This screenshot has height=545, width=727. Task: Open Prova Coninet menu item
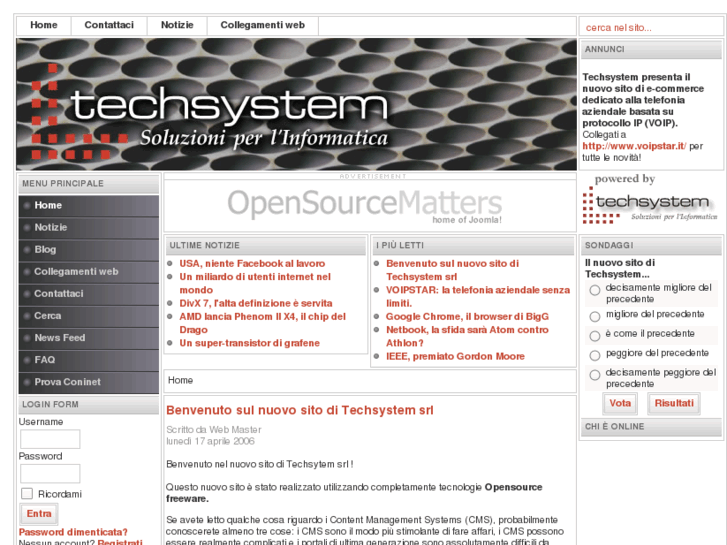point(89,382)
